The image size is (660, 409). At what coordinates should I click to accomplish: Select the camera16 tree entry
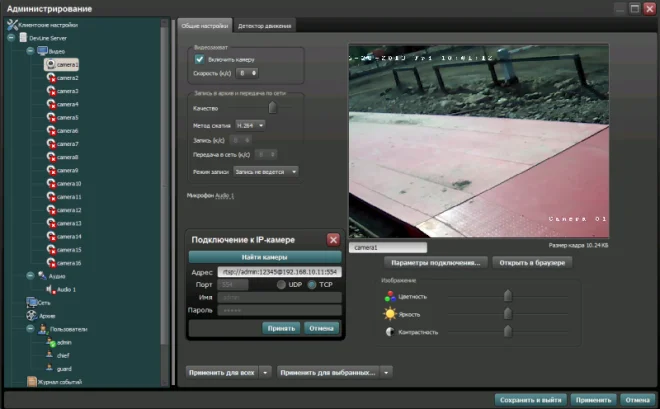(68, 262)
